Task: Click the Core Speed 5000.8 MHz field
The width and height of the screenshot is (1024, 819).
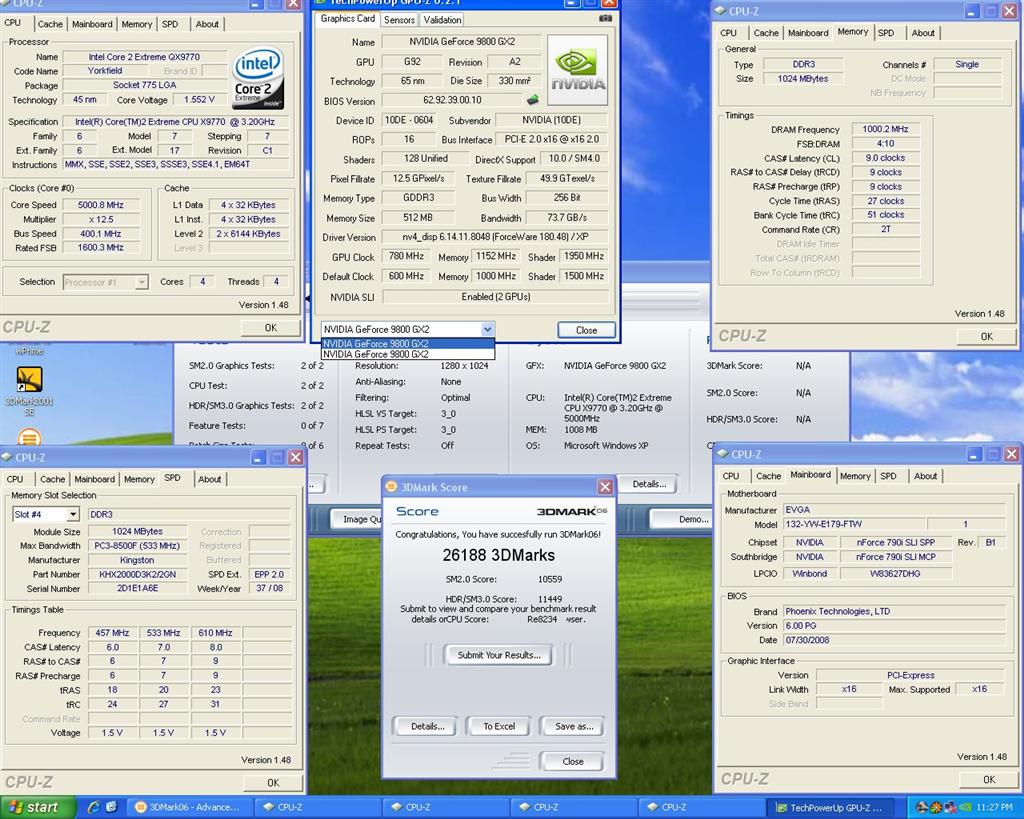Action: click(101, 204)
